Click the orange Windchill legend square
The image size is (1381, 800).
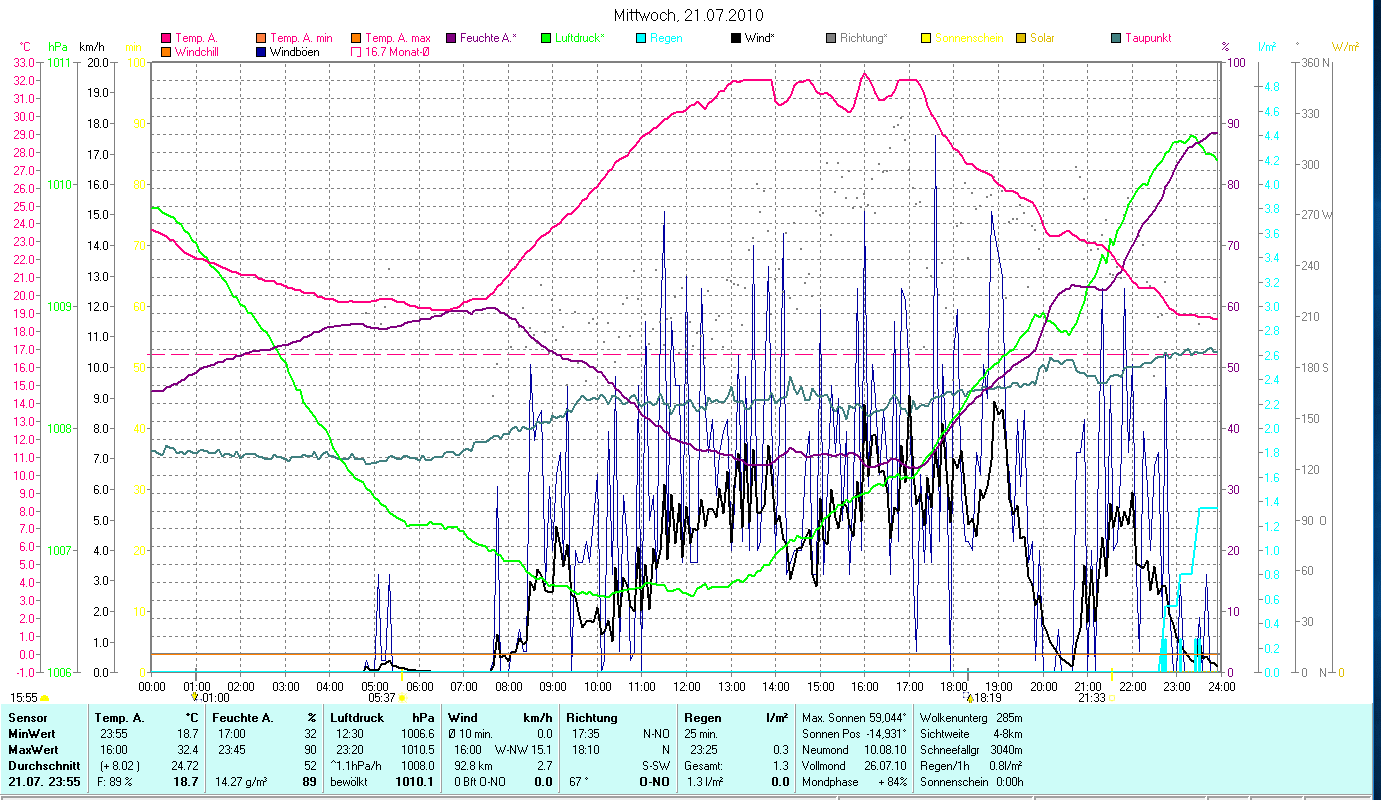[x=166, y=51]
